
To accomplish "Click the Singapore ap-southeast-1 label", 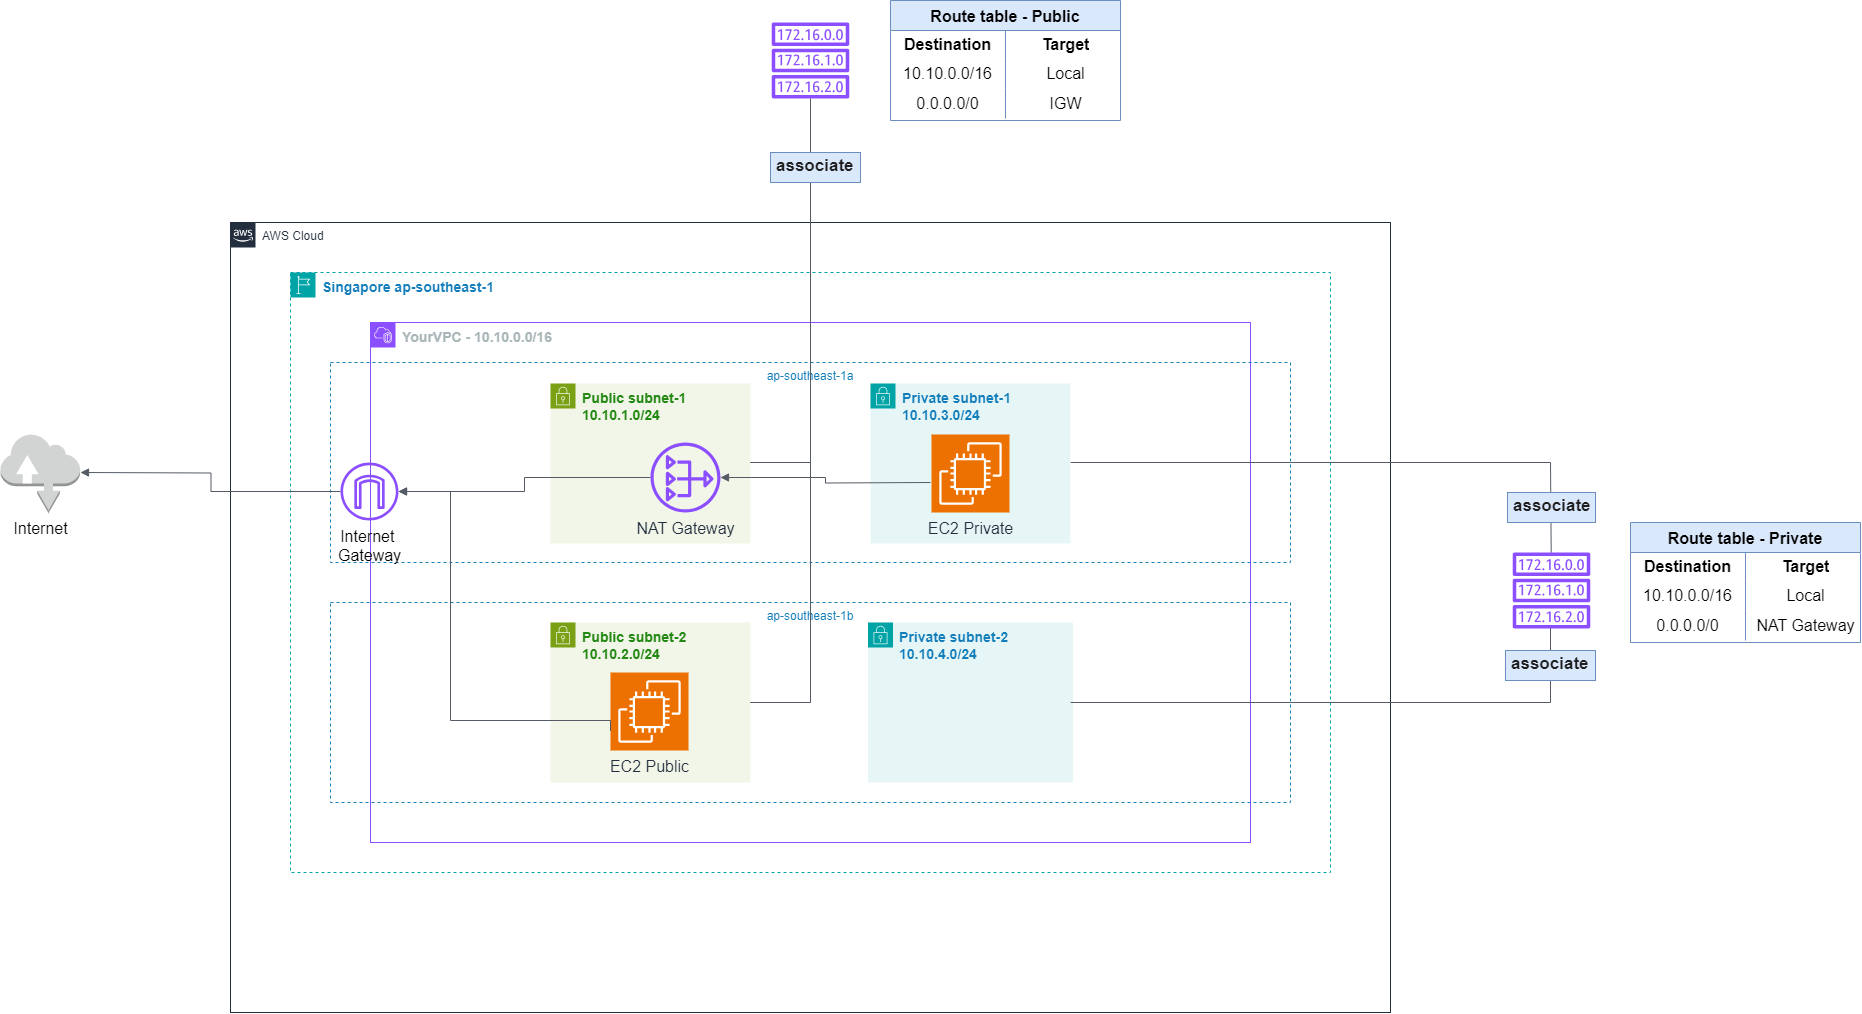I will (408, 287).
